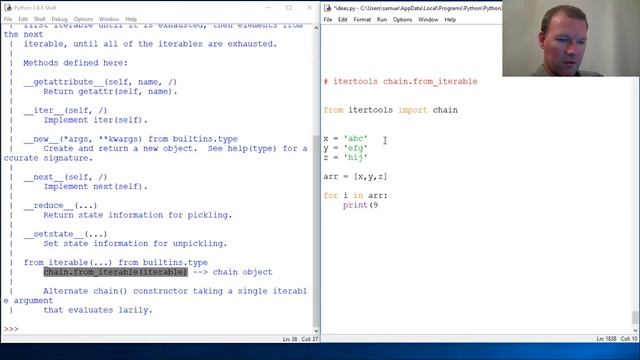Maximize the Python Shell window
The height and width of the screenshot is (360, 640).
click(289, 7)
